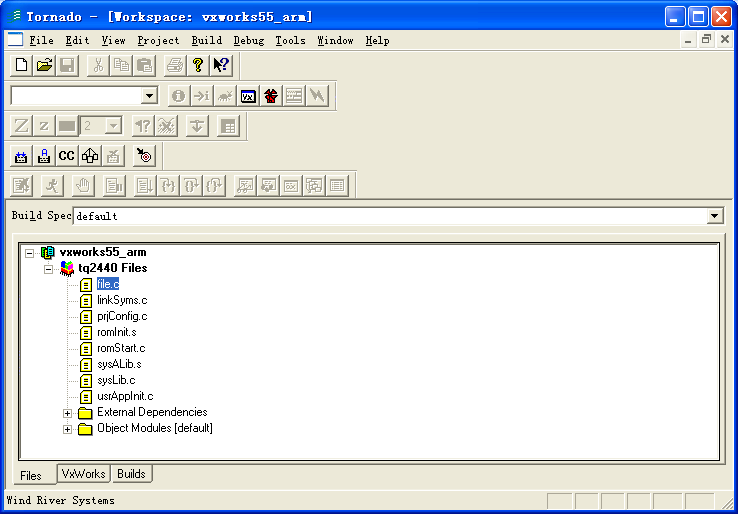Click the Download to target icon

tap(144, 156)
